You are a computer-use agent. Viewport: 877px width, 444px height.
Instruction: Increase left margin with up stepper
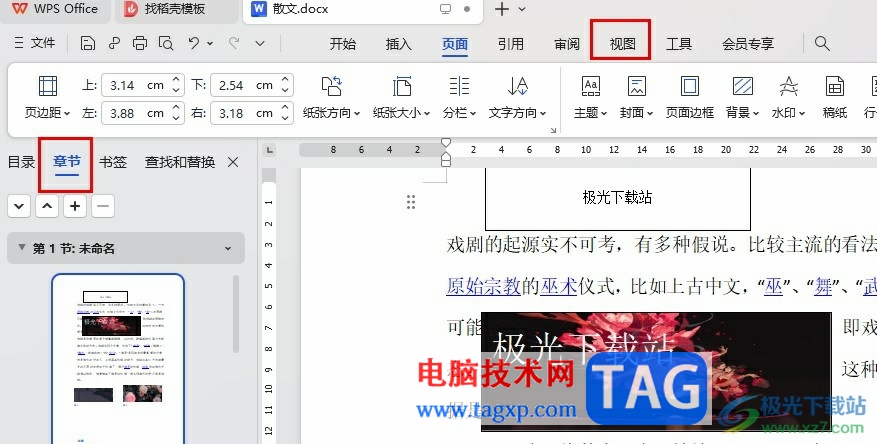176,107
